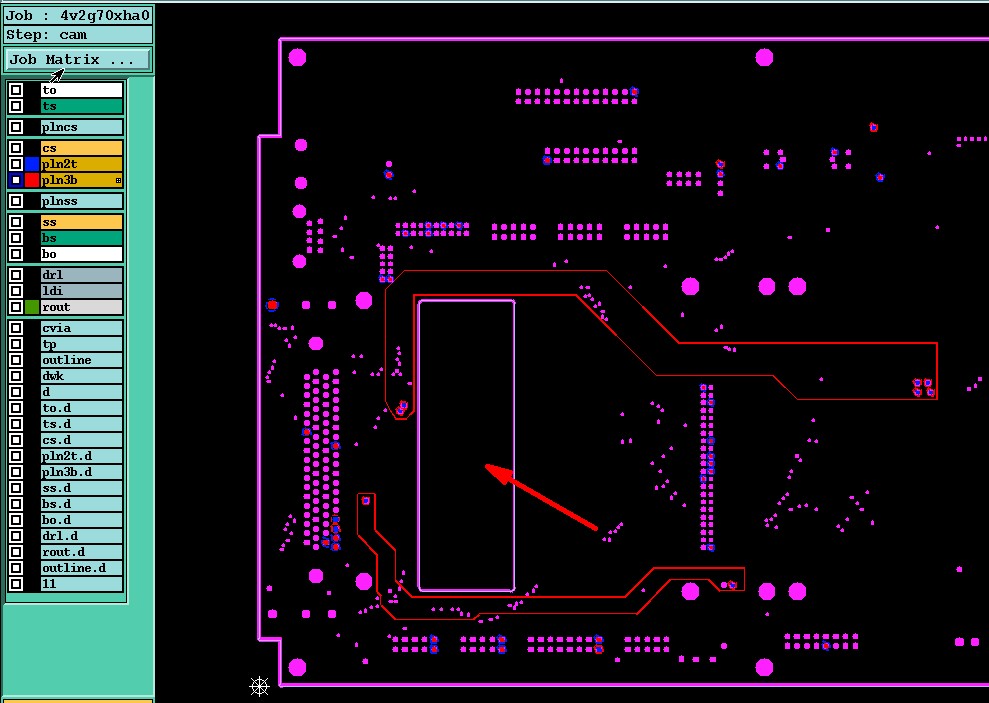This screenshot has width=989, height=703.
Task: Toggle visibility checkbox for layer bs
Action: [16, 238]
